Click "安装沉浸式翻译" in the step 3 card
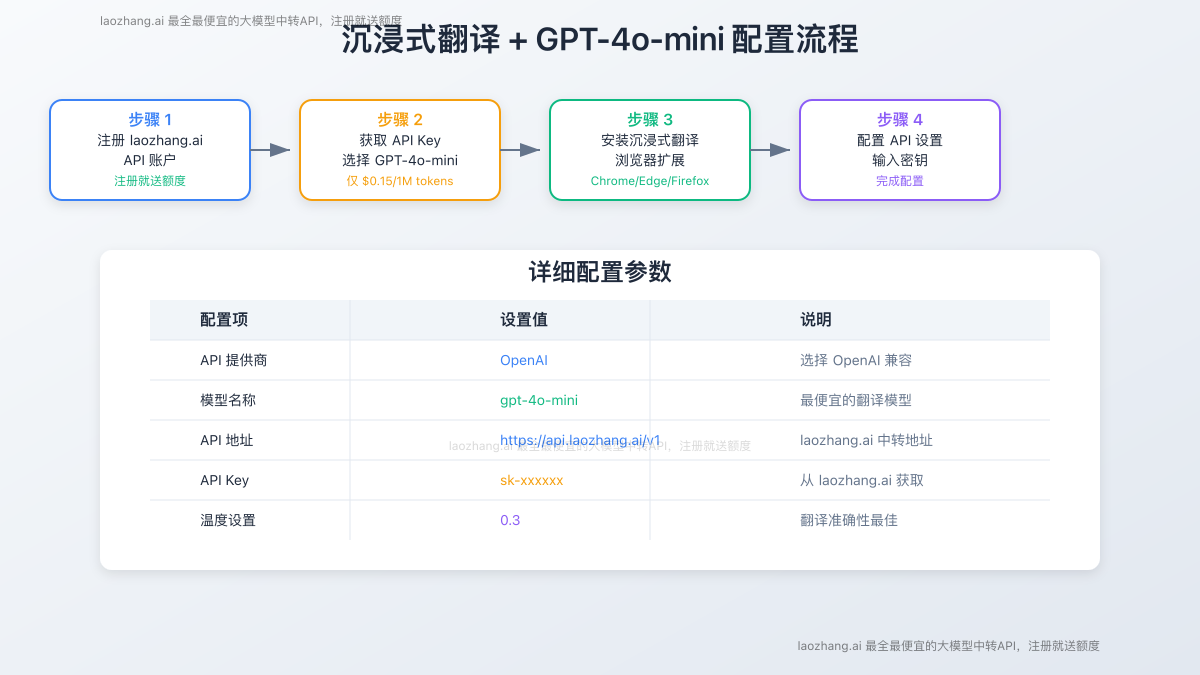The width and height of the screenshot is (1200, 675). [x=650, y=140]
